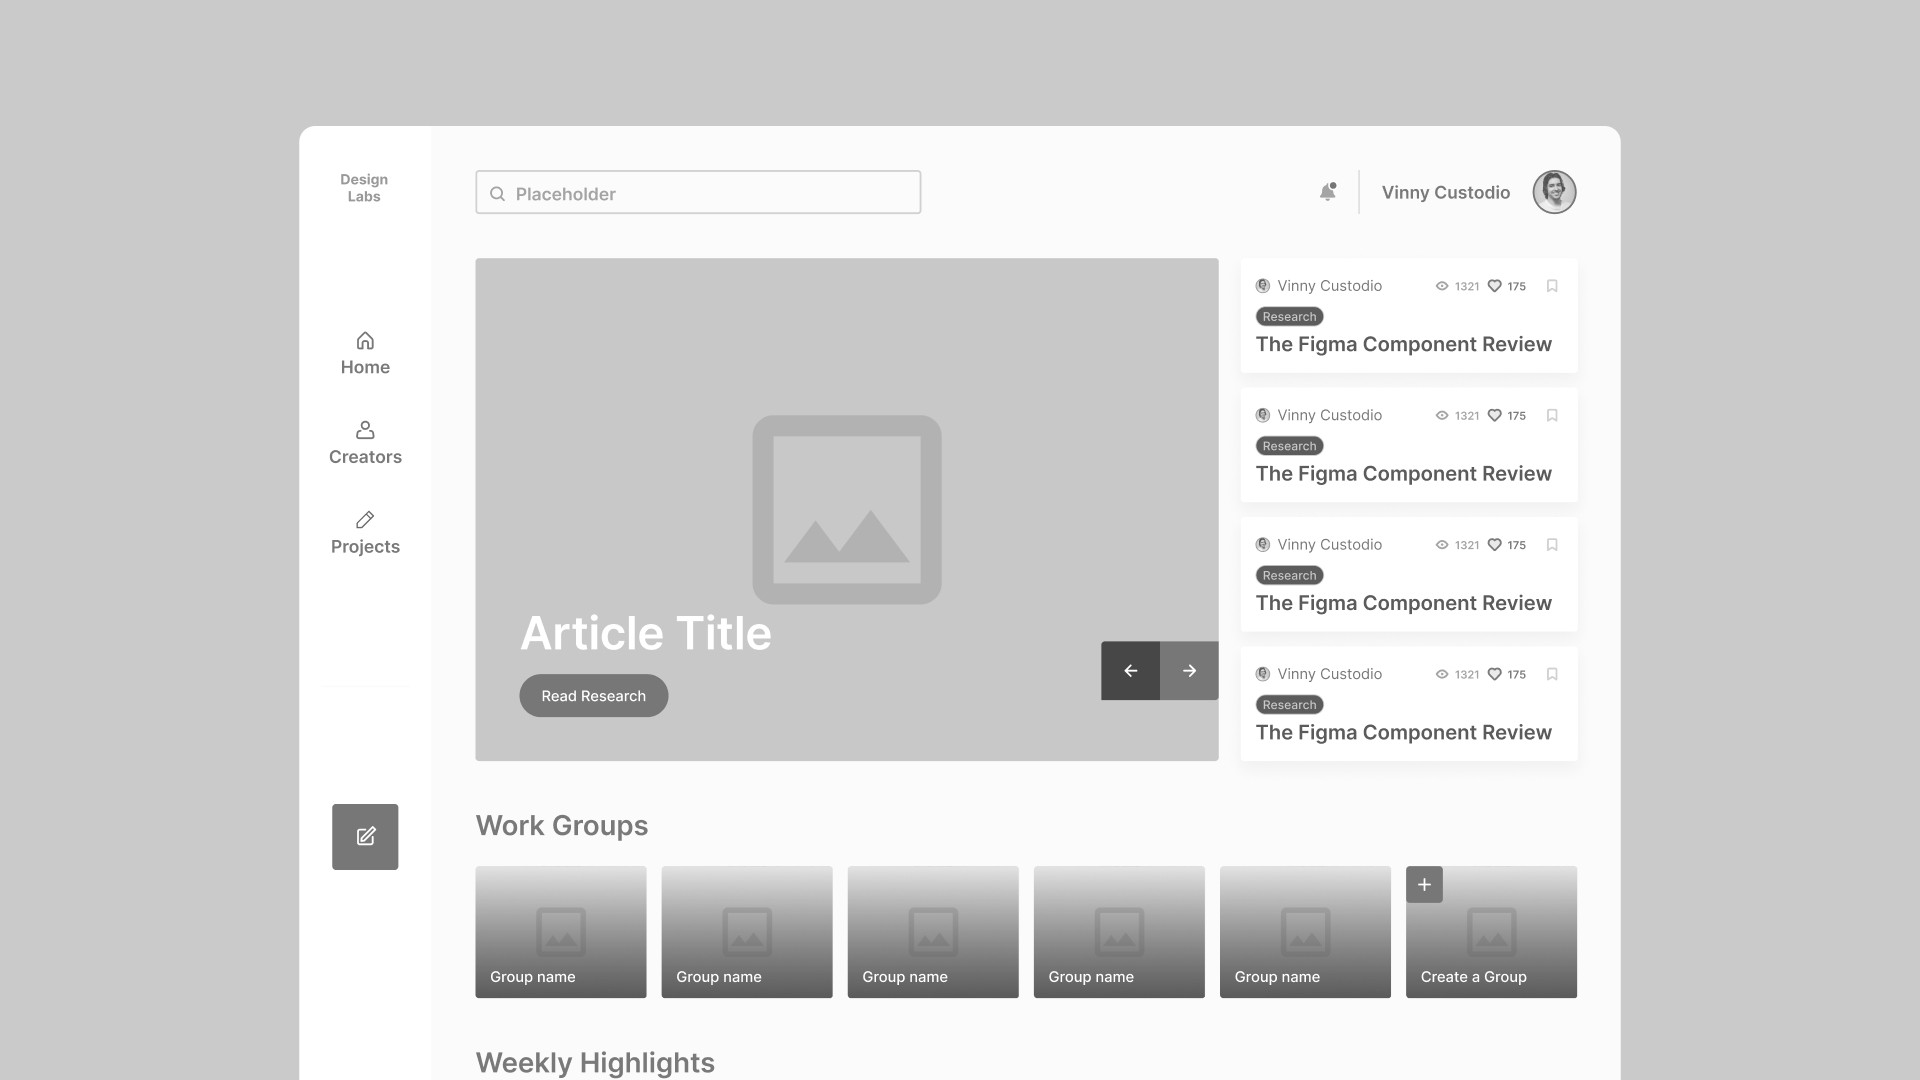Click the search magnifier icon

point(497,194)
